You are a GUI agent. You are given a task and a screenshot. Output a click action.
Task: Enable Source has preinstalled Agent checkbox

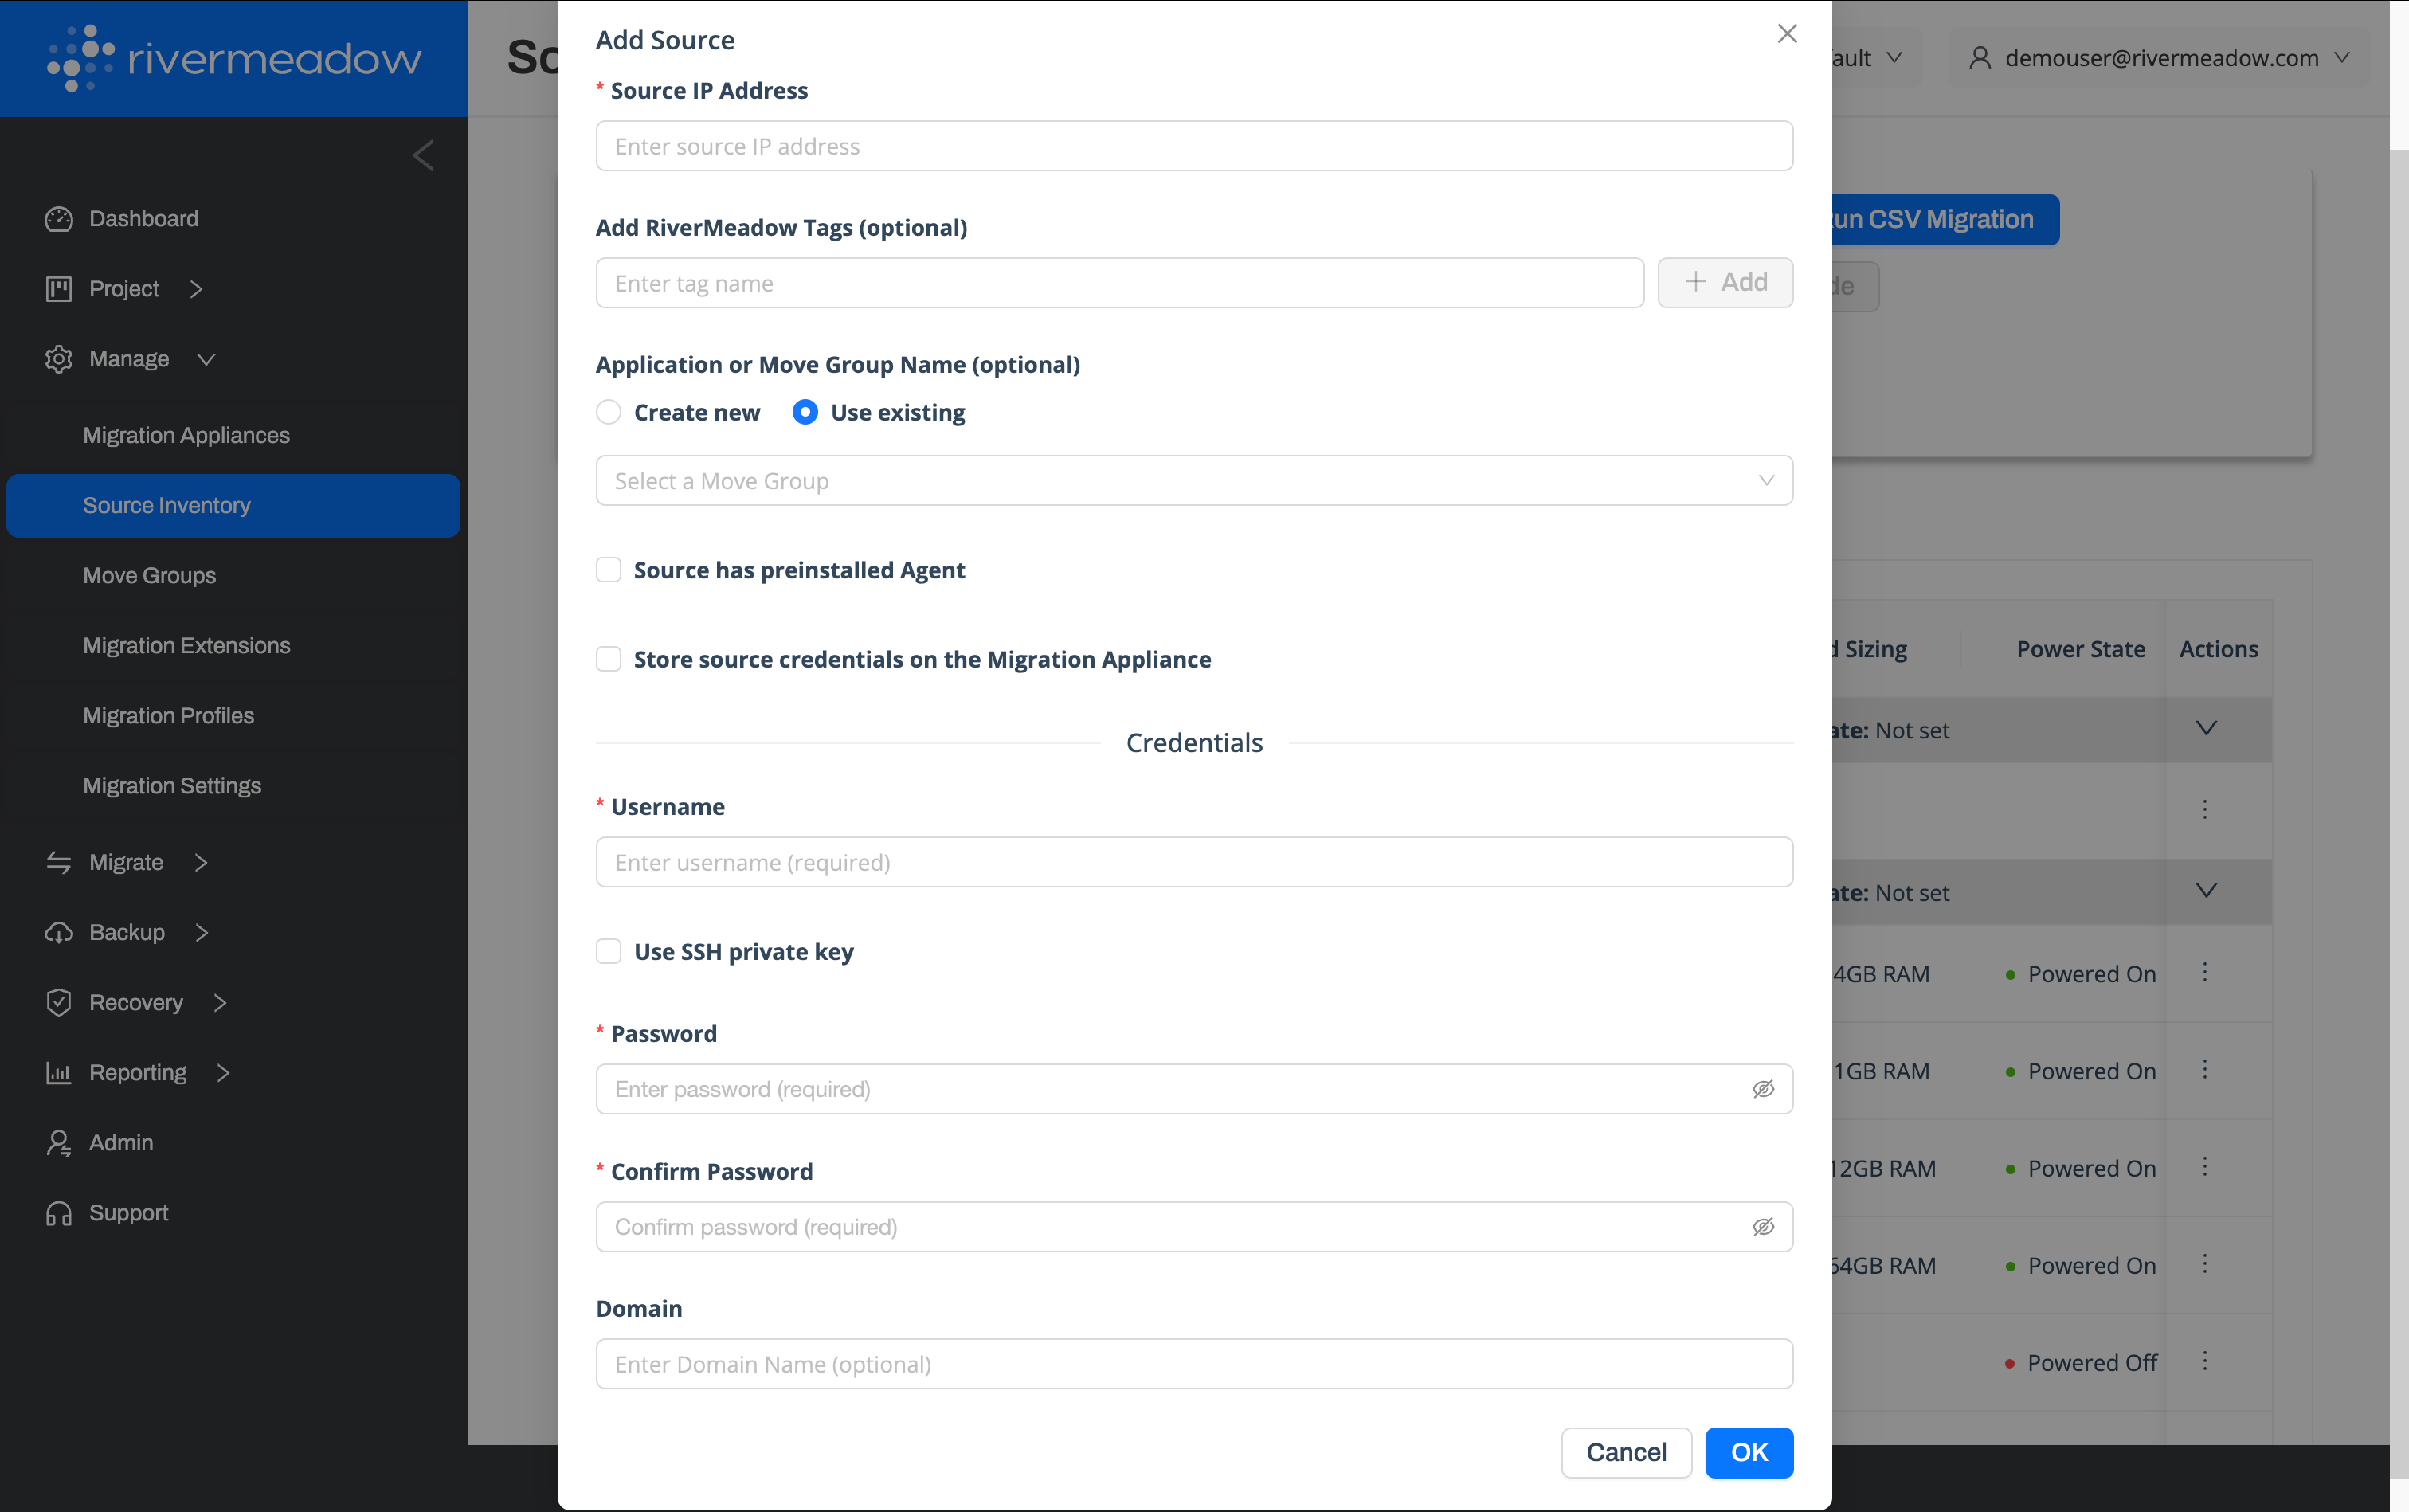[x=609, y=570]
